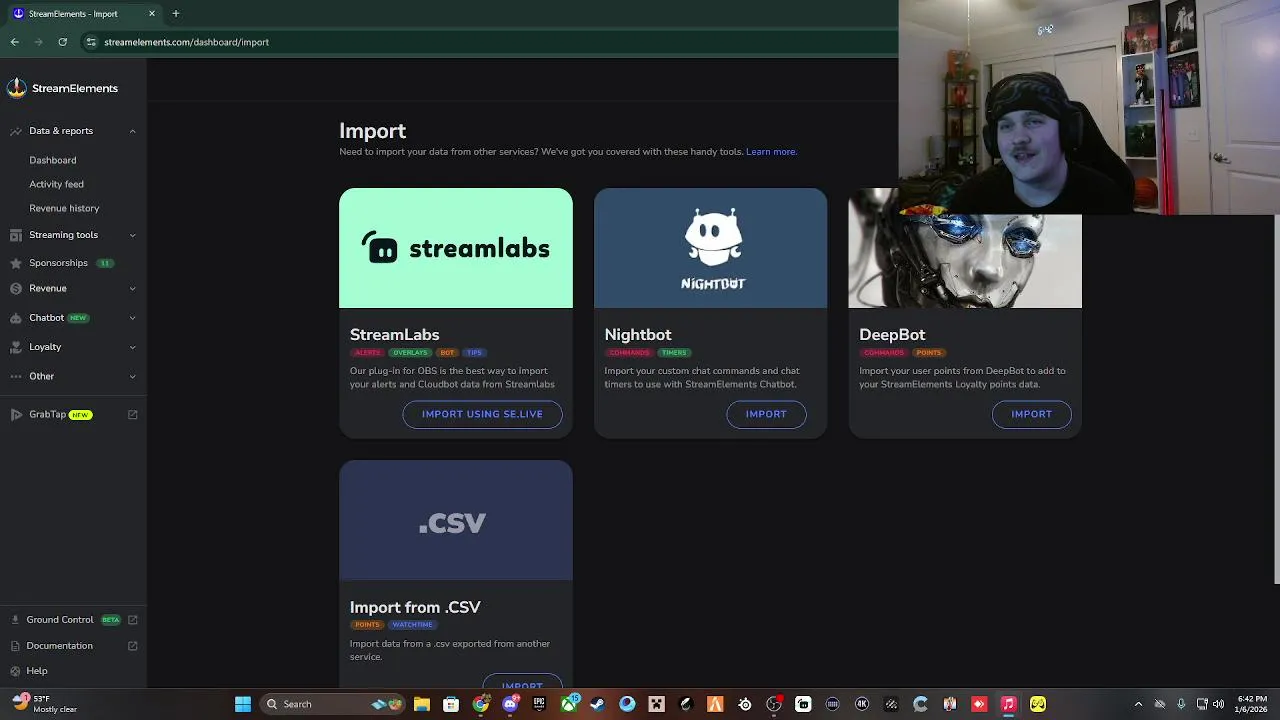This screenshot has width=1280, height=720.
Task: Open Sponsorships in the sidebar
Action: click(58, 263)
